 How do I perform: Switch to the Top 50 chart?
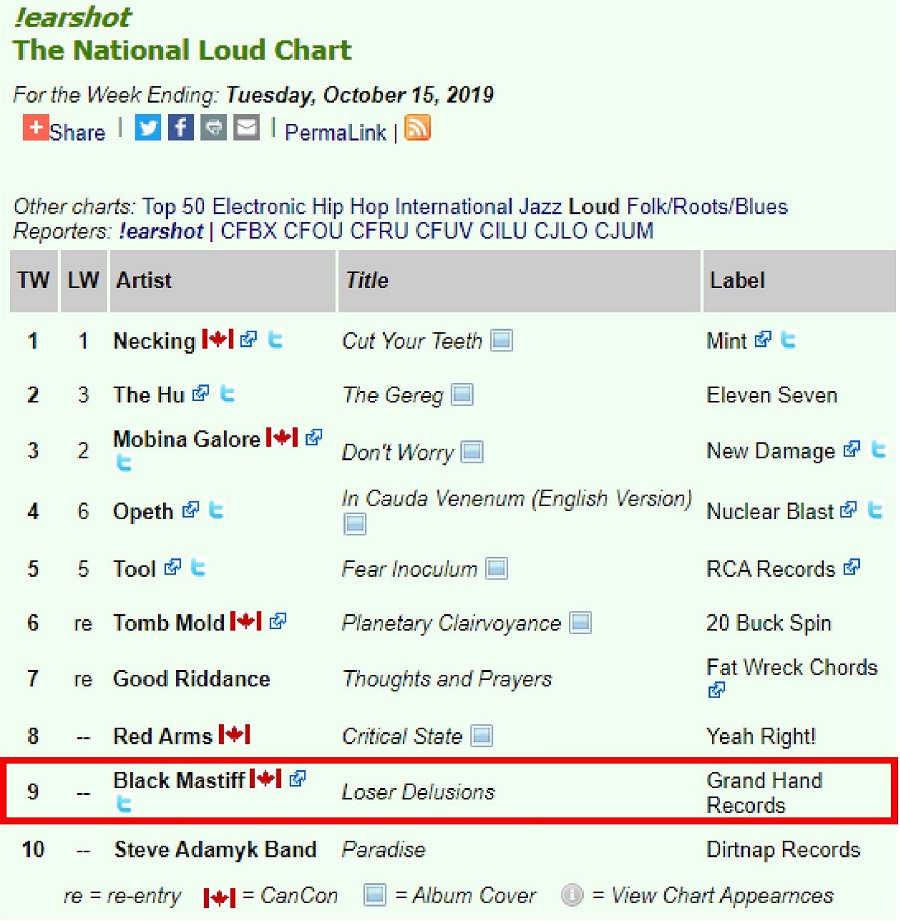click(175, 207)
